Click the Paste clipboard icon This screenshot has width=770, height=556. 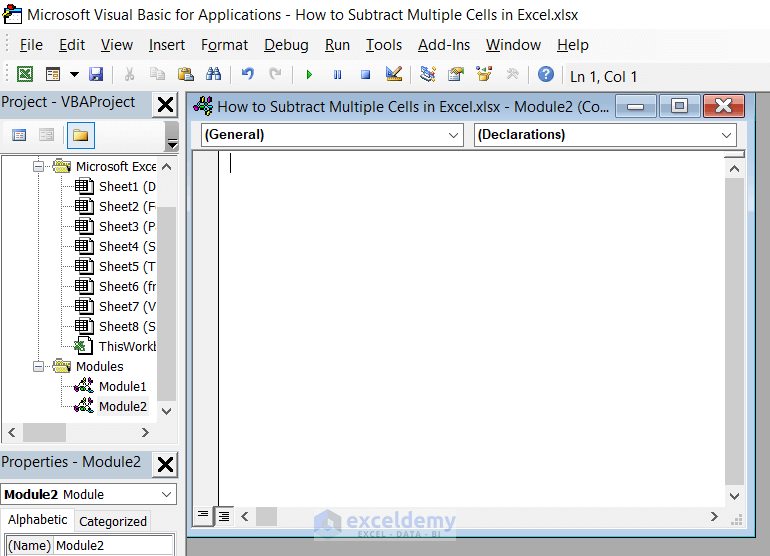(x=186, y=75)
